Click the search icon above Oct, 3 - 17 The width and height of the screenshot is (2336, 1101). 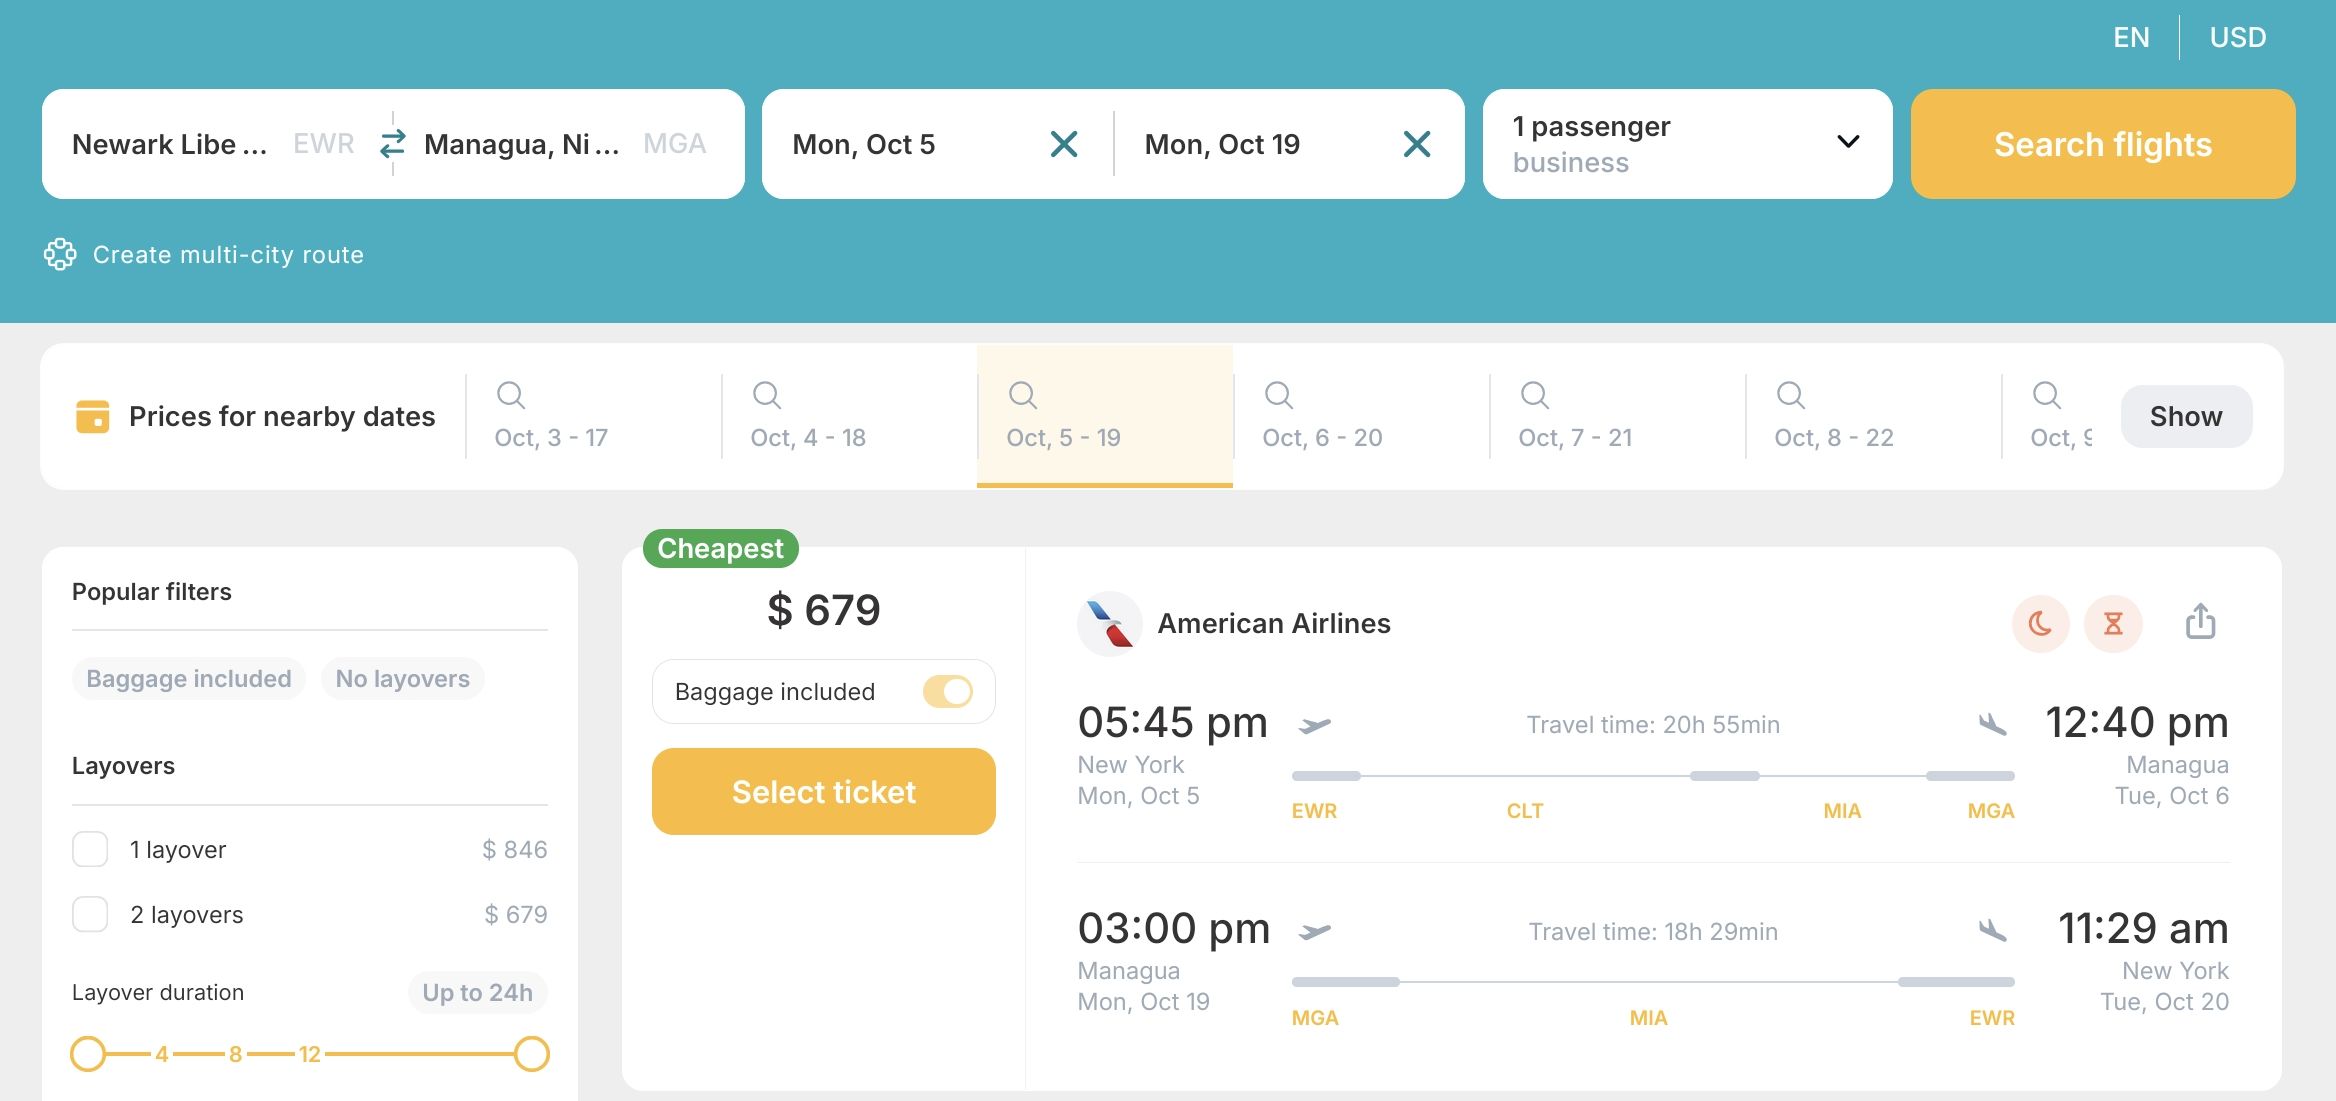(512, 395)
